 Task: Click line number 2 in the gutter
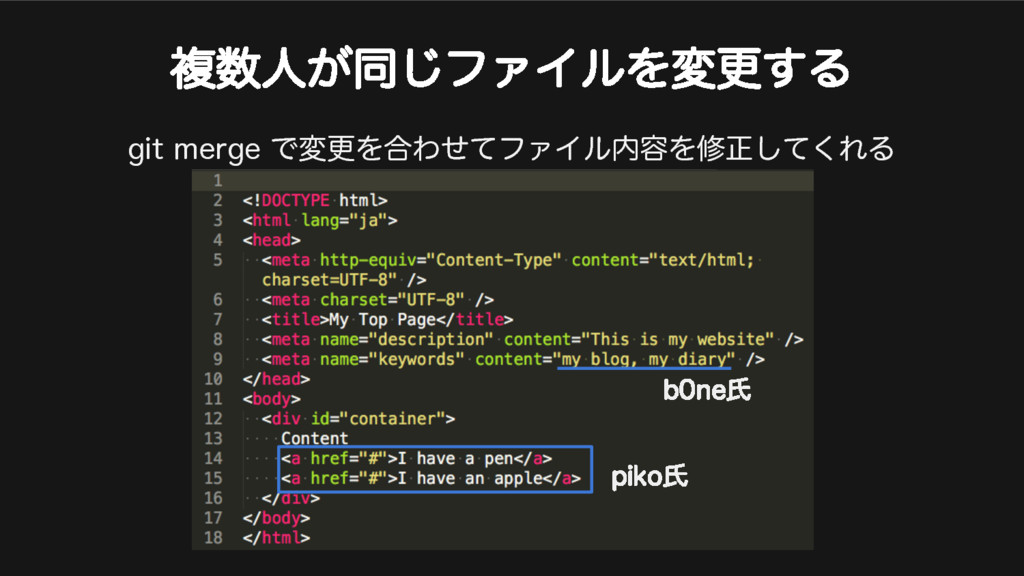point(217,200)
